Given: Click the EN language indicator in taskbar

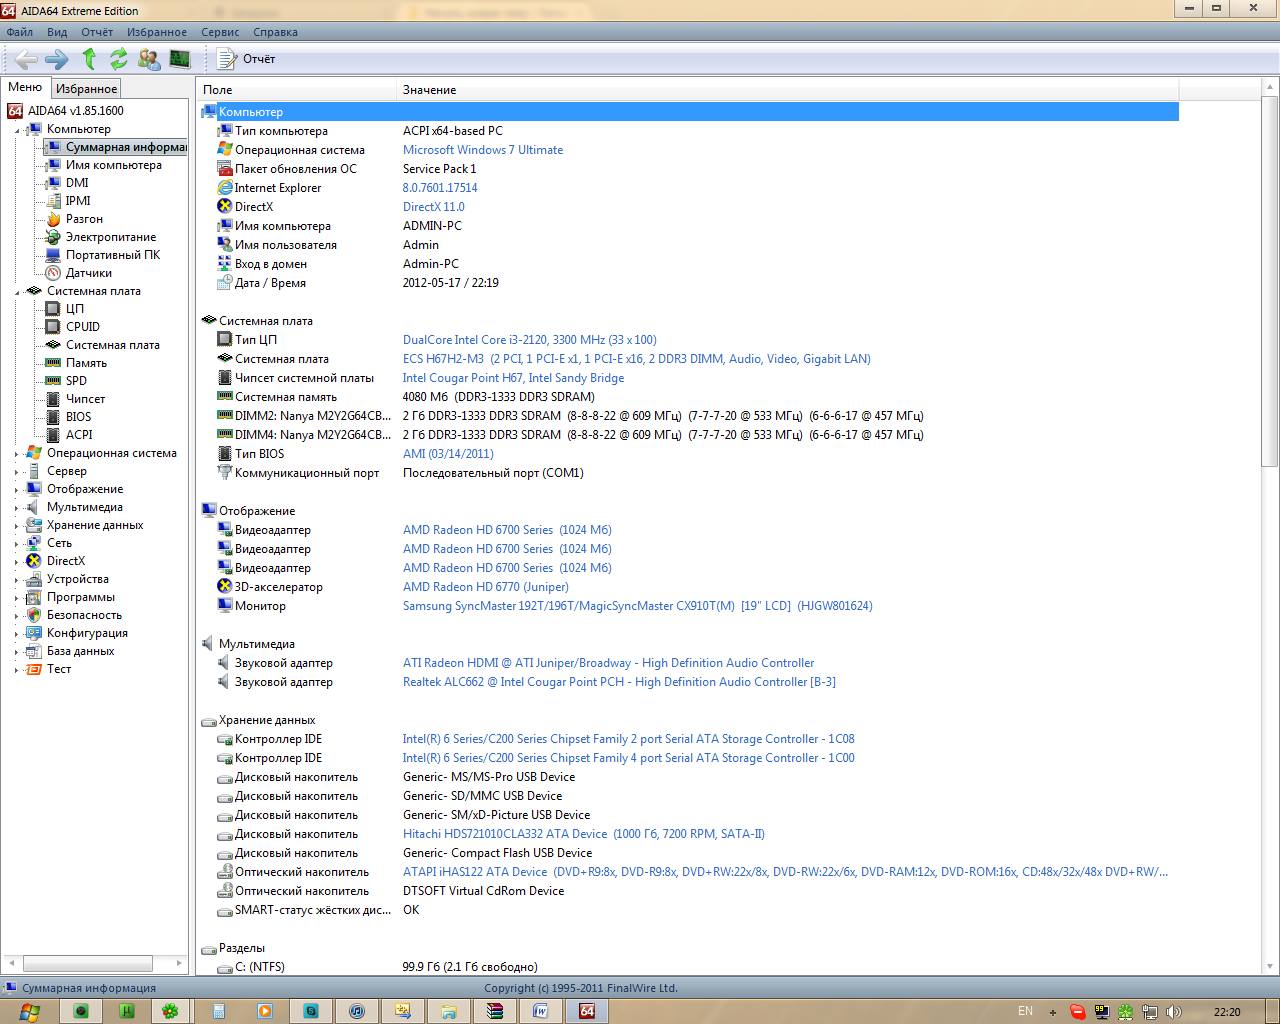Looking at the screenshot, I should (1025, 1012).
